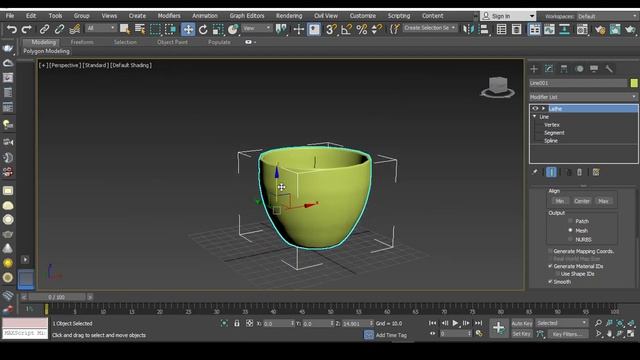Open the reference coordinate View dropdown
This screenshot has height=360, width=640.
[x=257, y=28]
